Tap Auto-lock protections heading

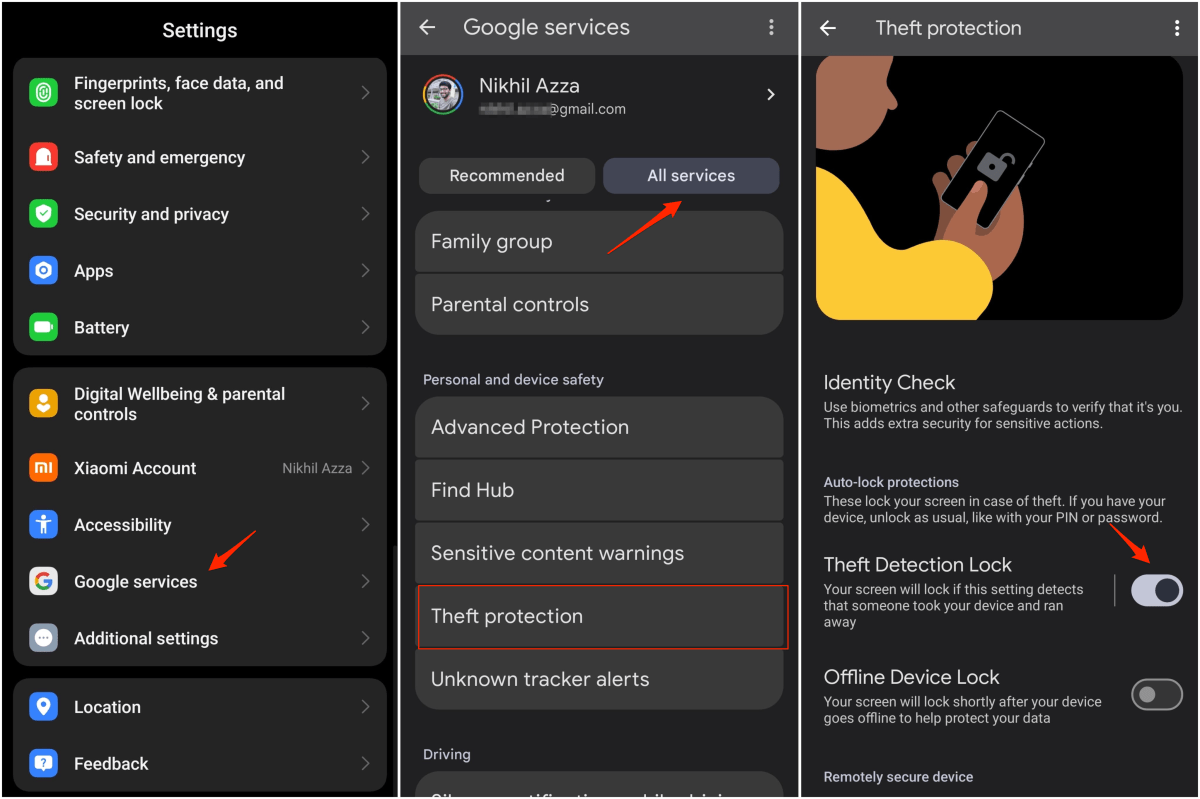[x=891, y=482]
